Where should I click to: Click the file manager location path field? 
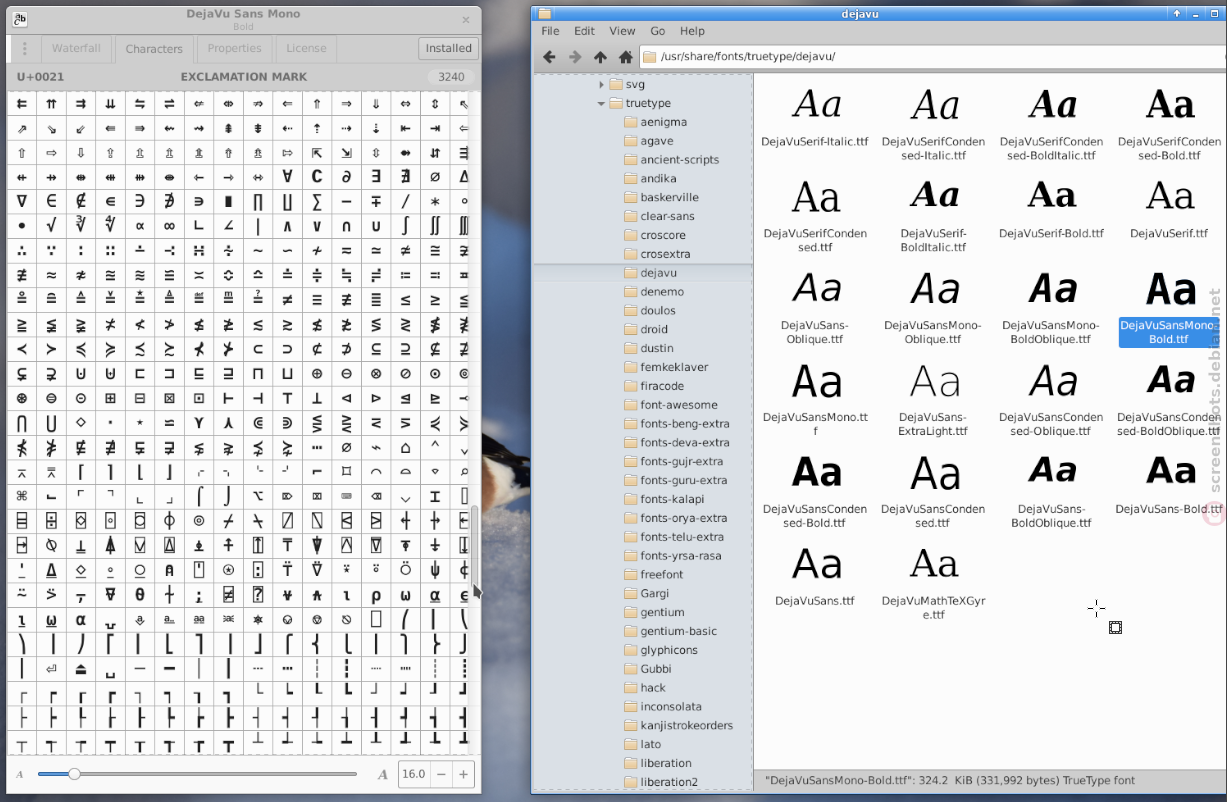coord(930,57)
